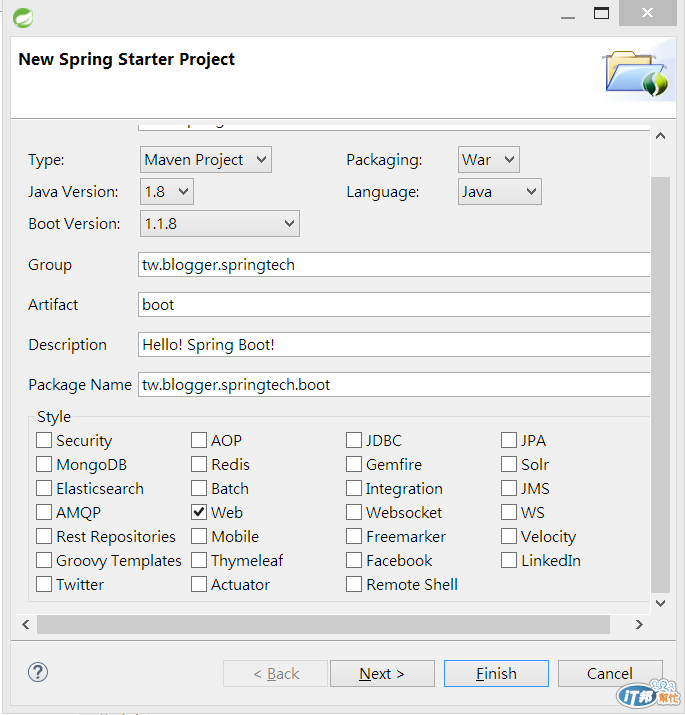Tick the WS checkbox
The height and width of the screenshot is (715, 685).
509,513
